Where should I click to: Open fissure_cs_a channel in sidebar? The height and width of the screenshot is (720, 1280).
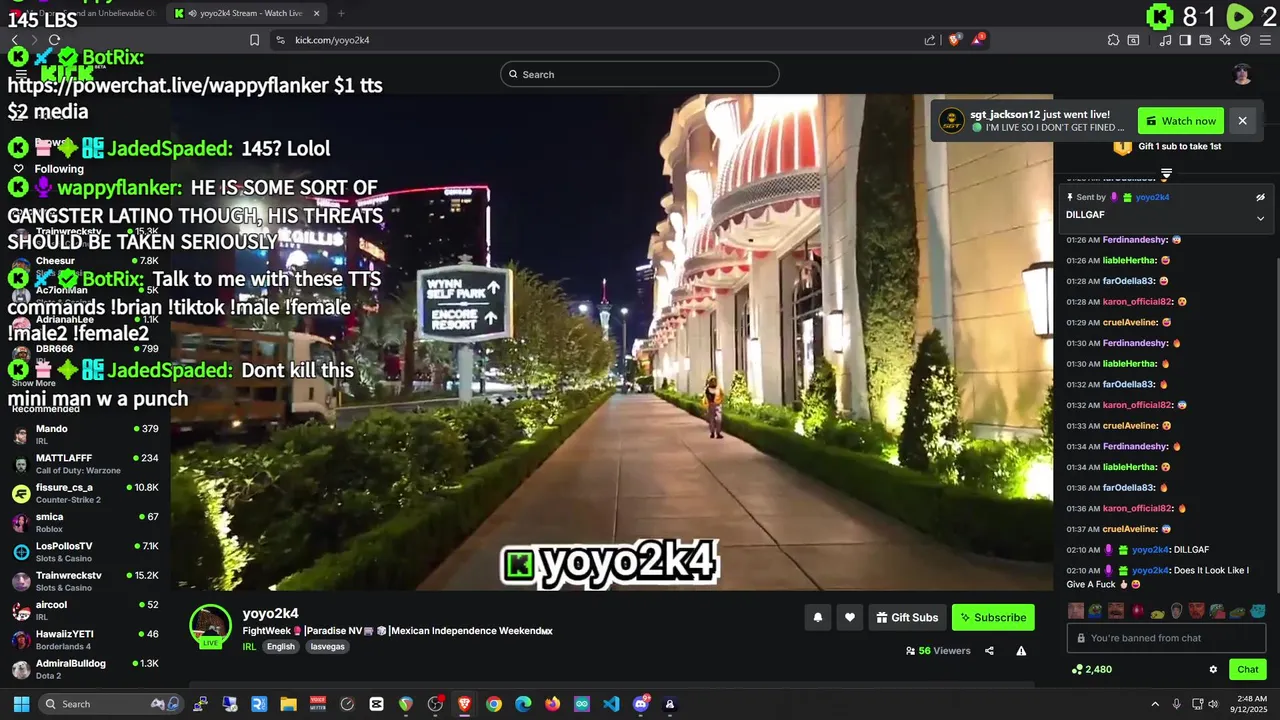85,493
